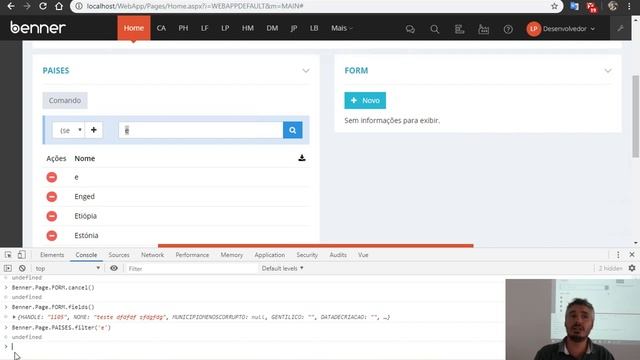Switch to the Vue tab
Screen dimensions: 640x360
pyautogui.click(x=363, y=255)
